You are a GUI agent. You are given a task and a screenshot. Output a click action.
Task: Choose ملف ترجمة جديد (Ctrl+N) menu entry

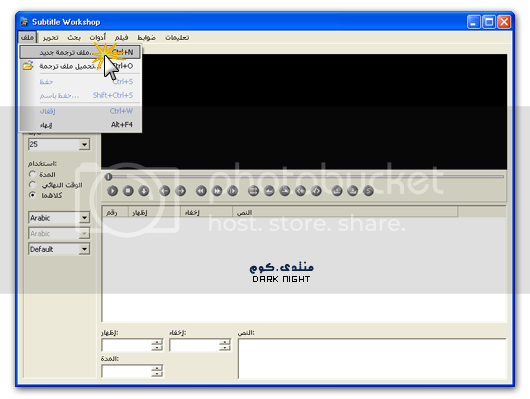tap(80, 52)
